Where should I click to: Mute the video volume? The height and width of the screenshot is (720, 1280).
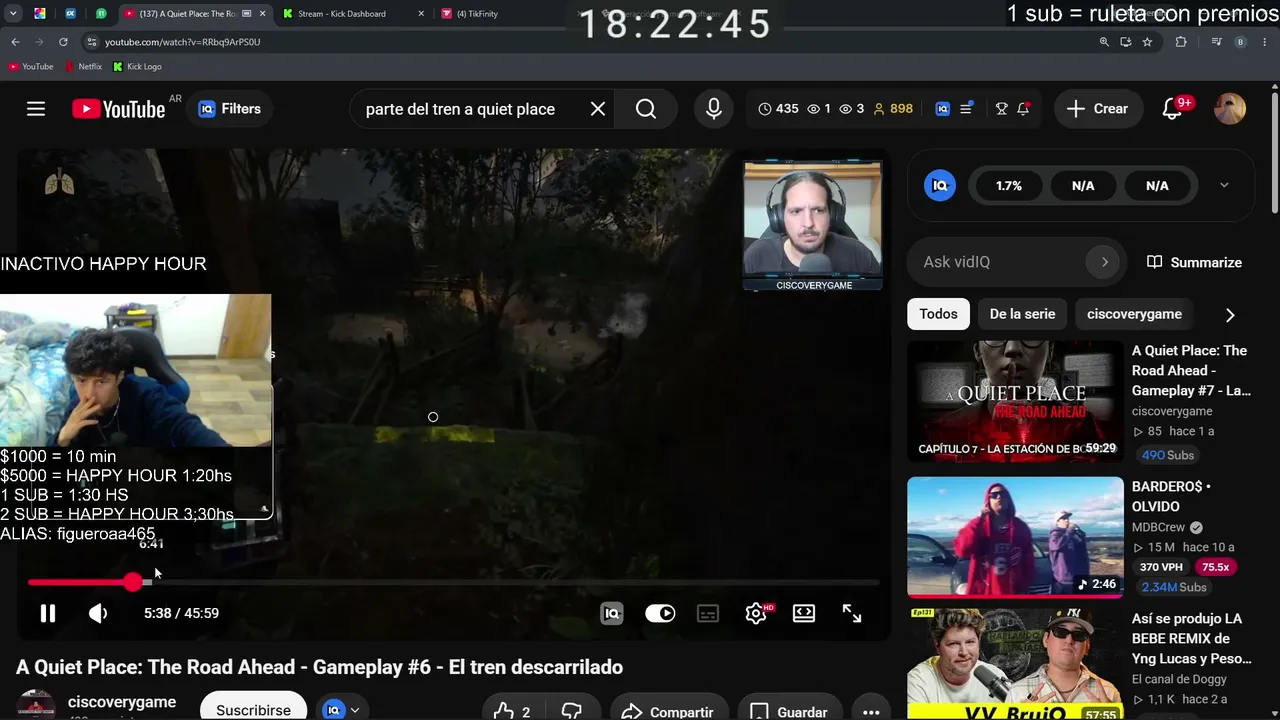pyautogui.click(x=98, y=613)
